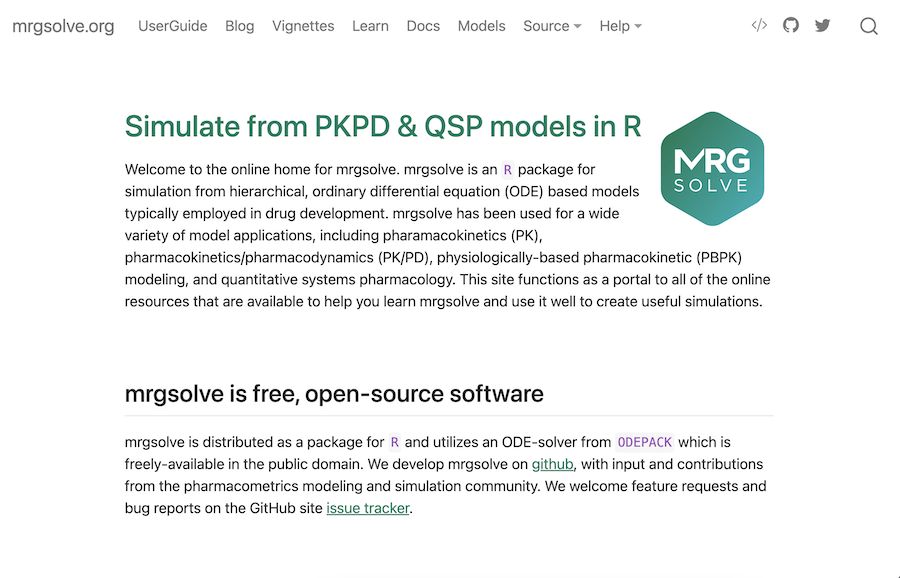Go to mrgsolve.org home brand link
The width and height of the screenshot is (900, 578).
63,26
